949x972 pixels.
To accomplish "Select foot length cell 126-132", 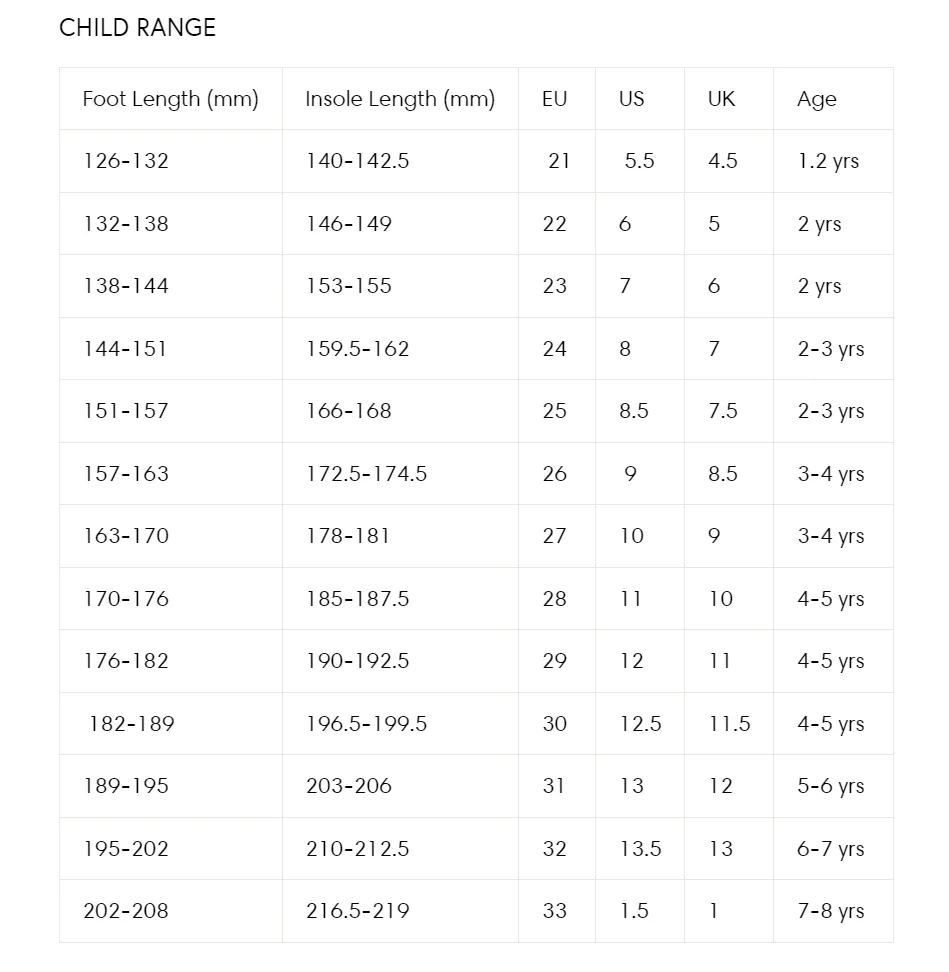I will [x=170, y=161].
